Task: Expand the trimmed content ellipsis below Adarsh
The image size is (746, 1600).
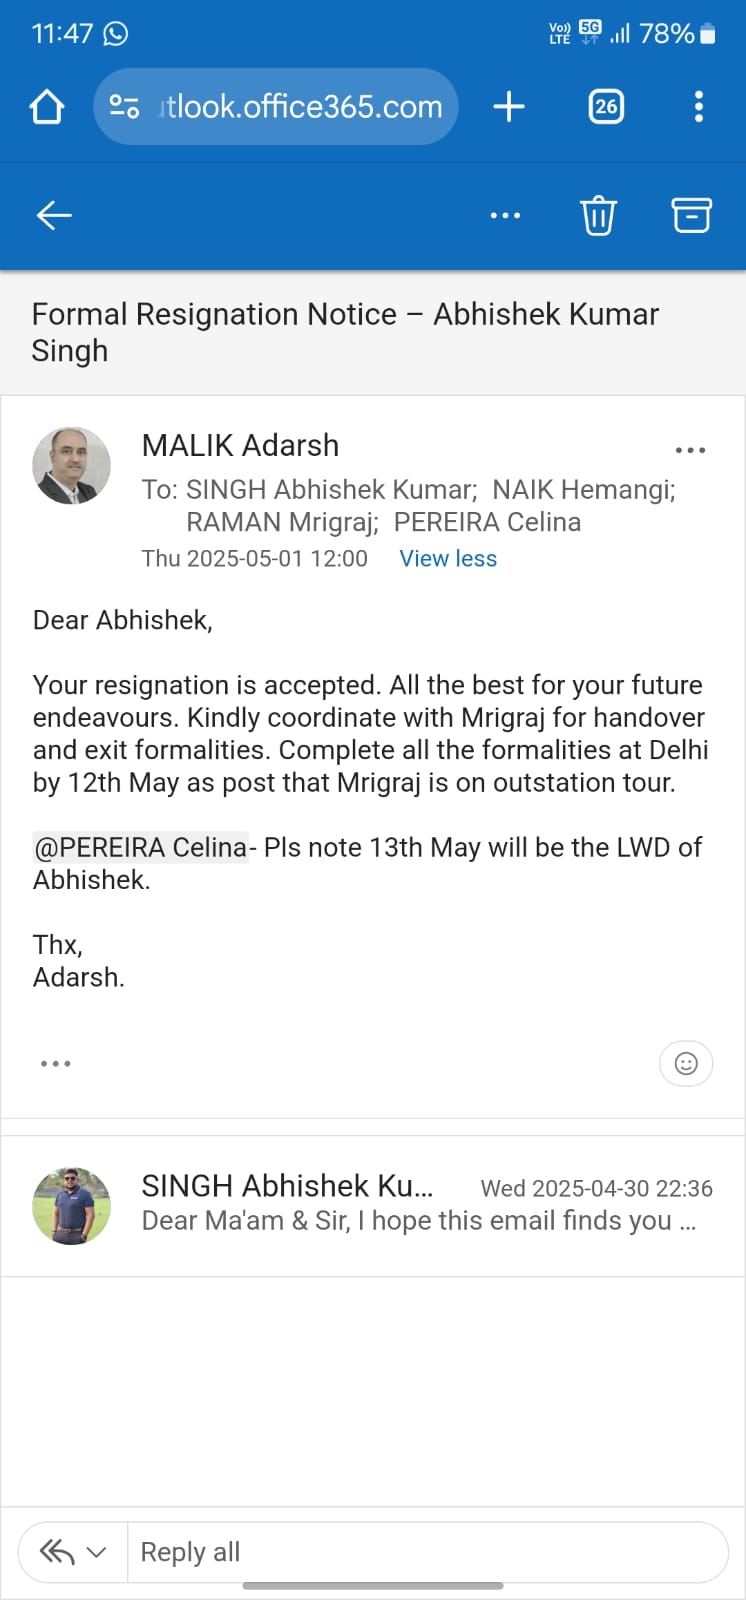Action: [x=56, y=1063]
